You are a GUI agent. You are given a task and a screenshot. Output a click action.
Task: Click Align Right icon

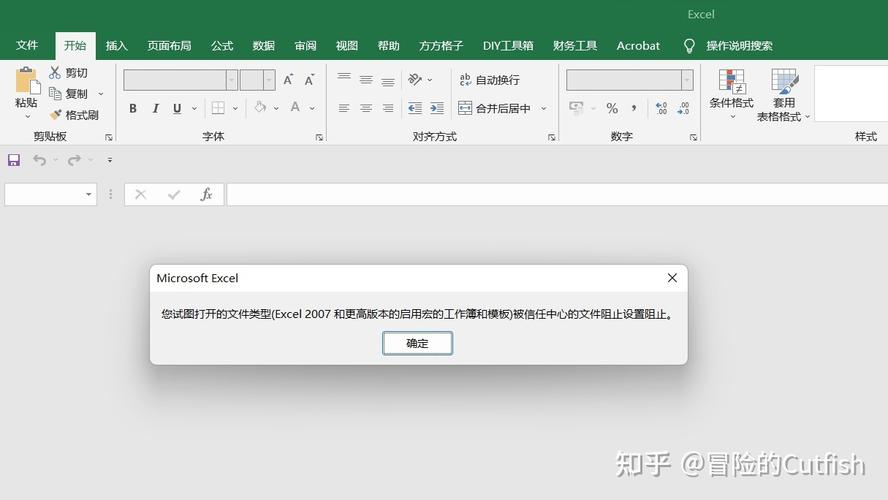click(x=388, y=108)
